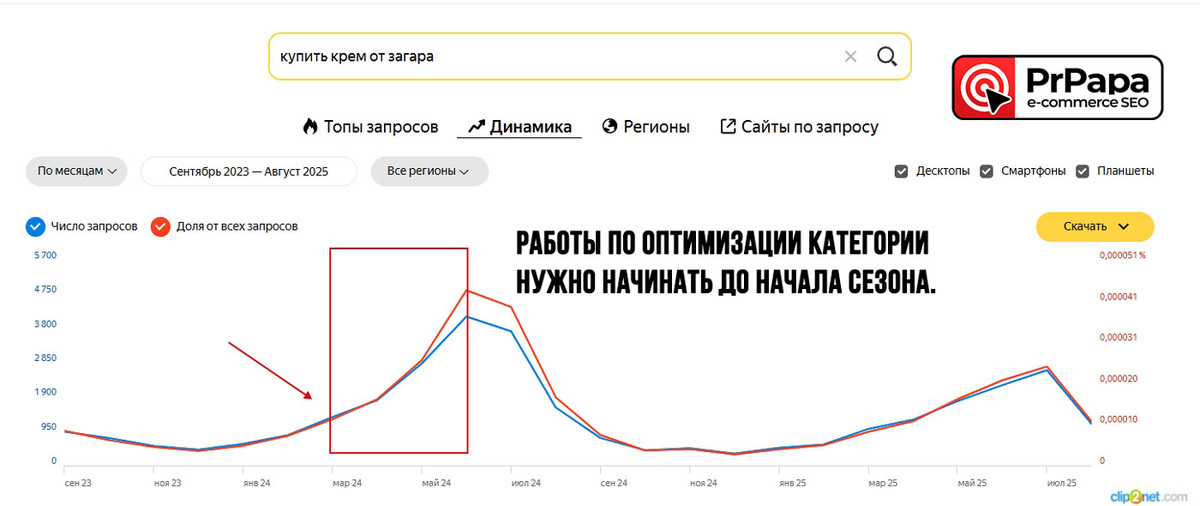
Task: Toggle the Планшеты checkbox
Action: (x=1082, y=171)
